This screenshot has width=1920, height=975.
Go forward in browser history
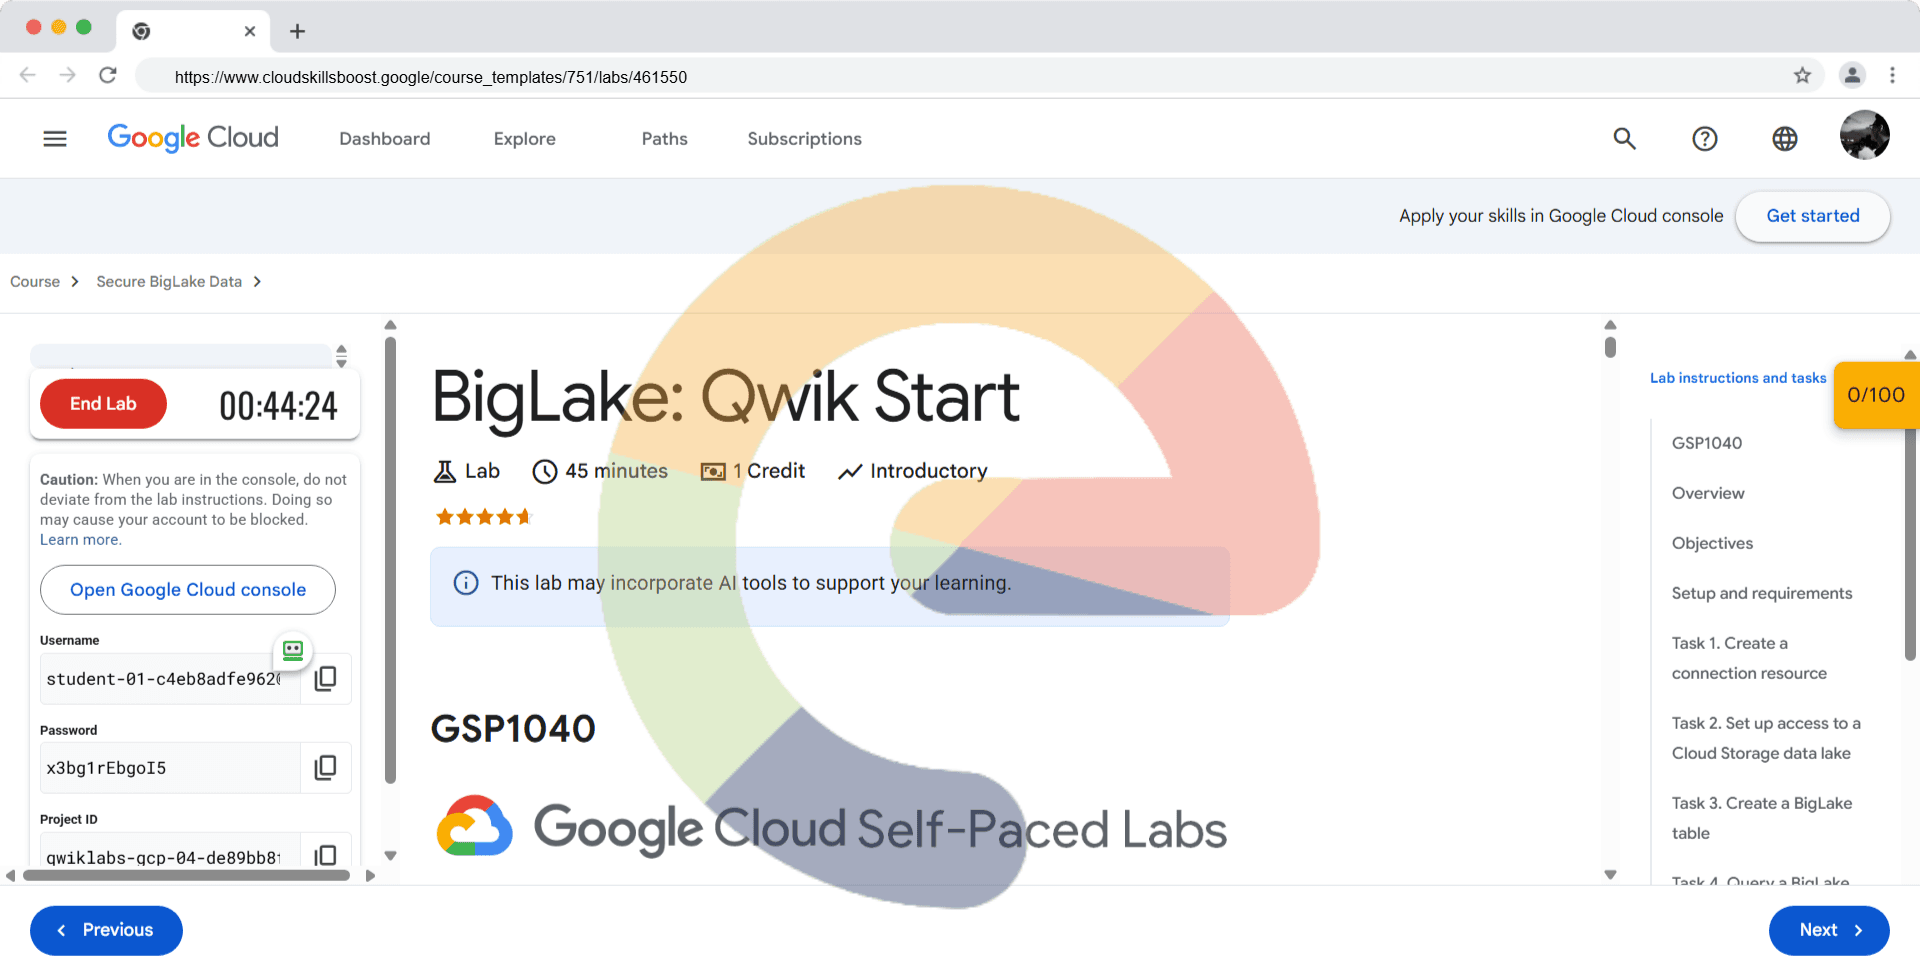click(x=67, y=75)
